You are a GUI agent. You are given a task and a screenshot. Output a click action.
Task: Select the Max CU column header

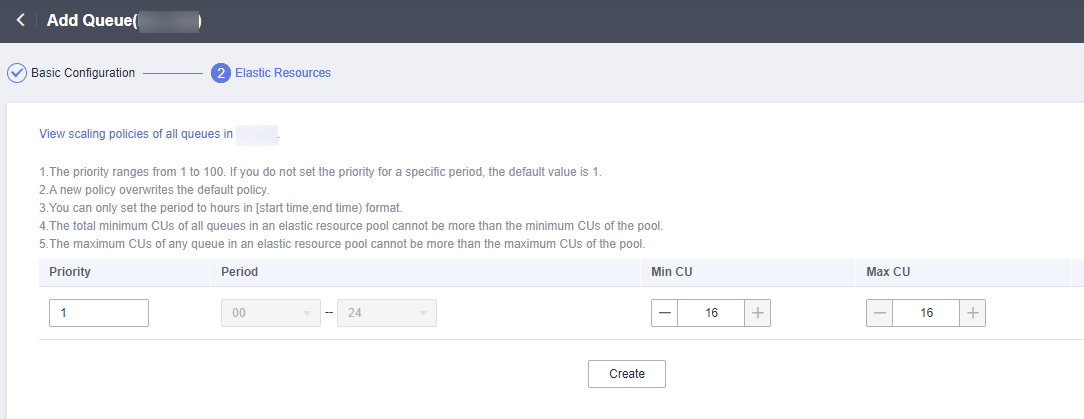pyautogui.click(x=888, y=272)
